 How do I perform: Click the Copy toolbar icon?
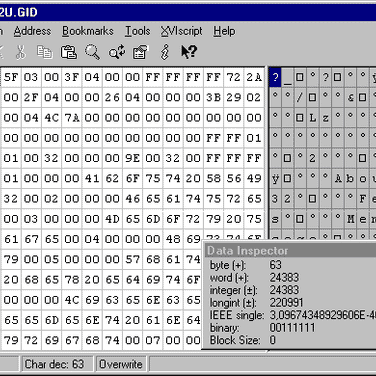click(45, 52)
